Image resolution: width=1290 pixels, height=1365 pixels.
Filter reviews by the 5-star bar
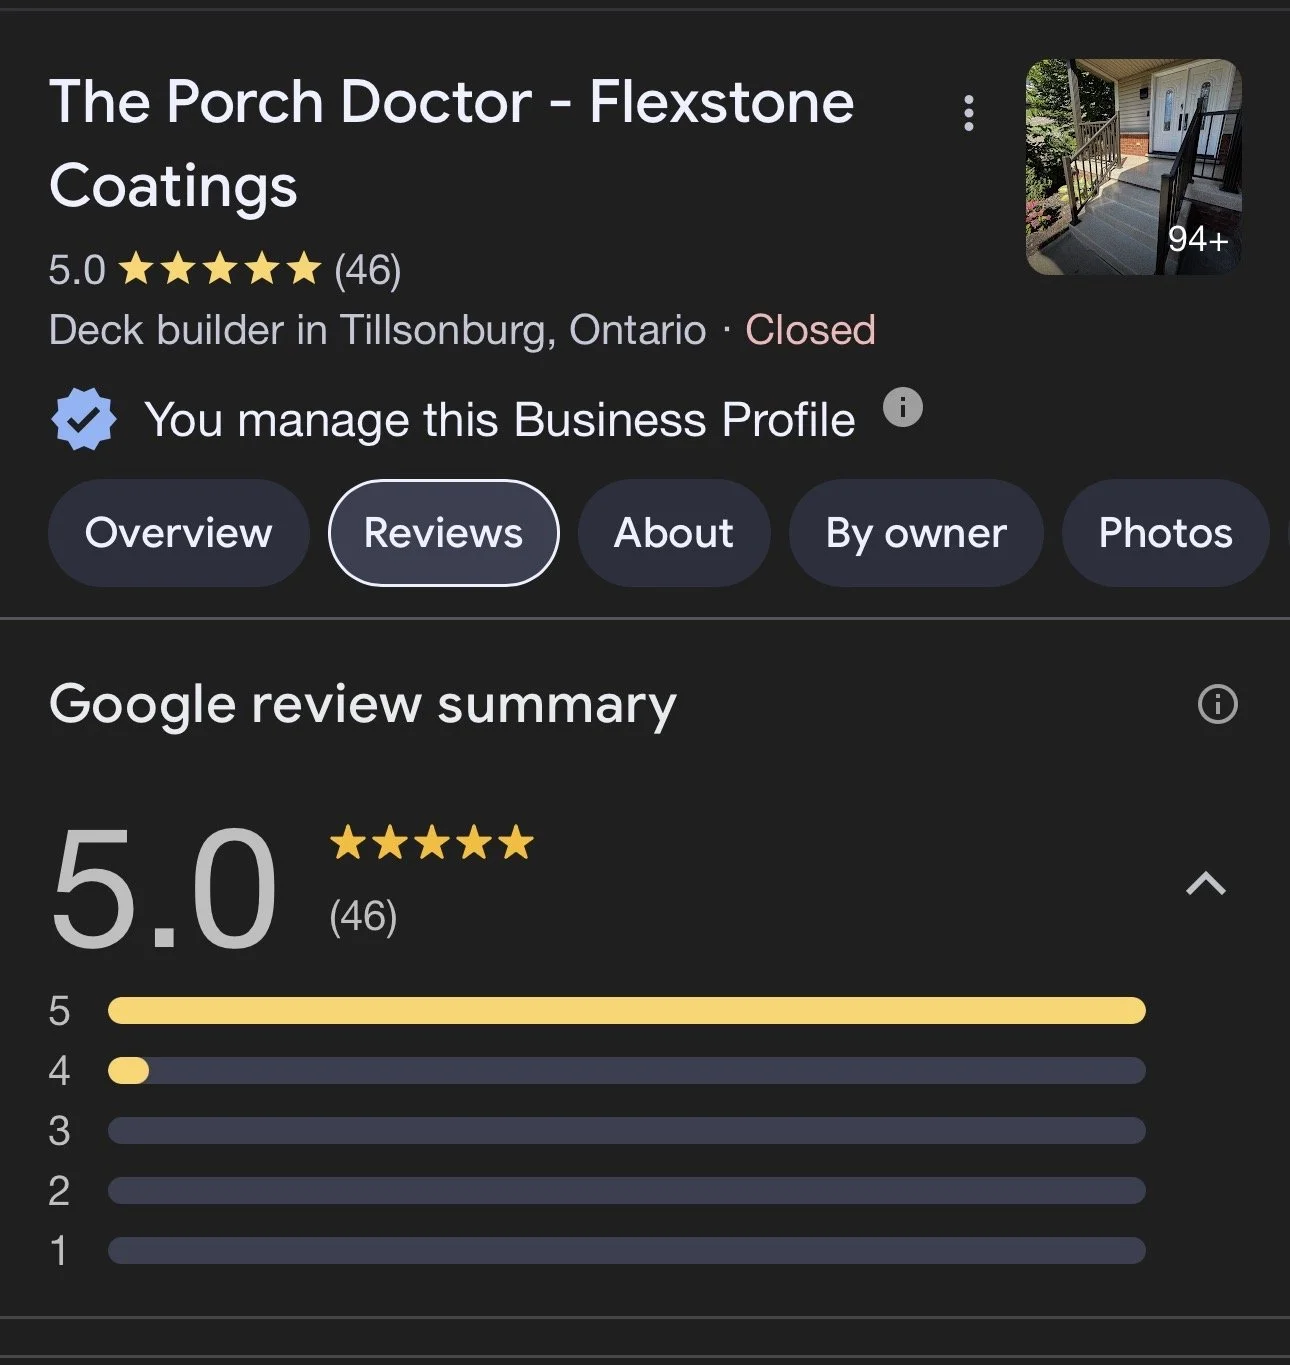626,1010
